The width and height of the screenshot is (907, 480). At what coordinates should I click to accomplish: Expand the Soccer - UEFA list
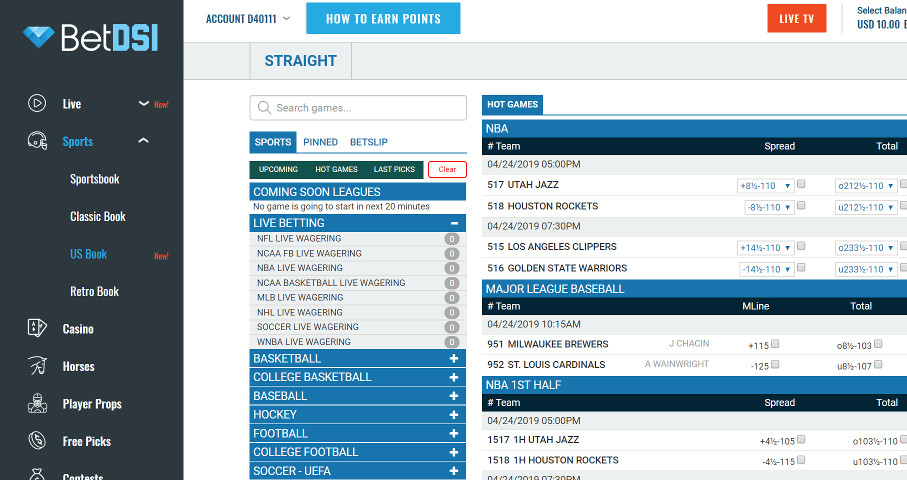[454, 471]
